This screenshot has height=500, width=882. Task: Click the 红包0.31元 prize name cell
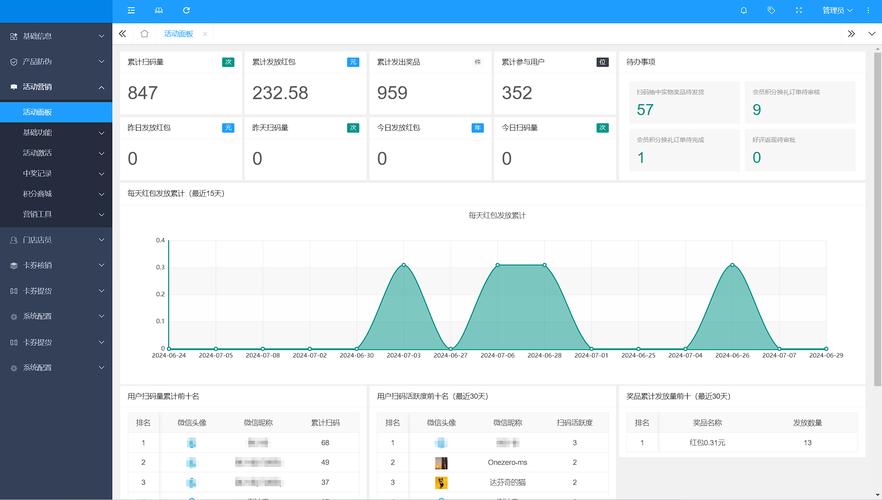pyautogui.click(x=707, y=443)
